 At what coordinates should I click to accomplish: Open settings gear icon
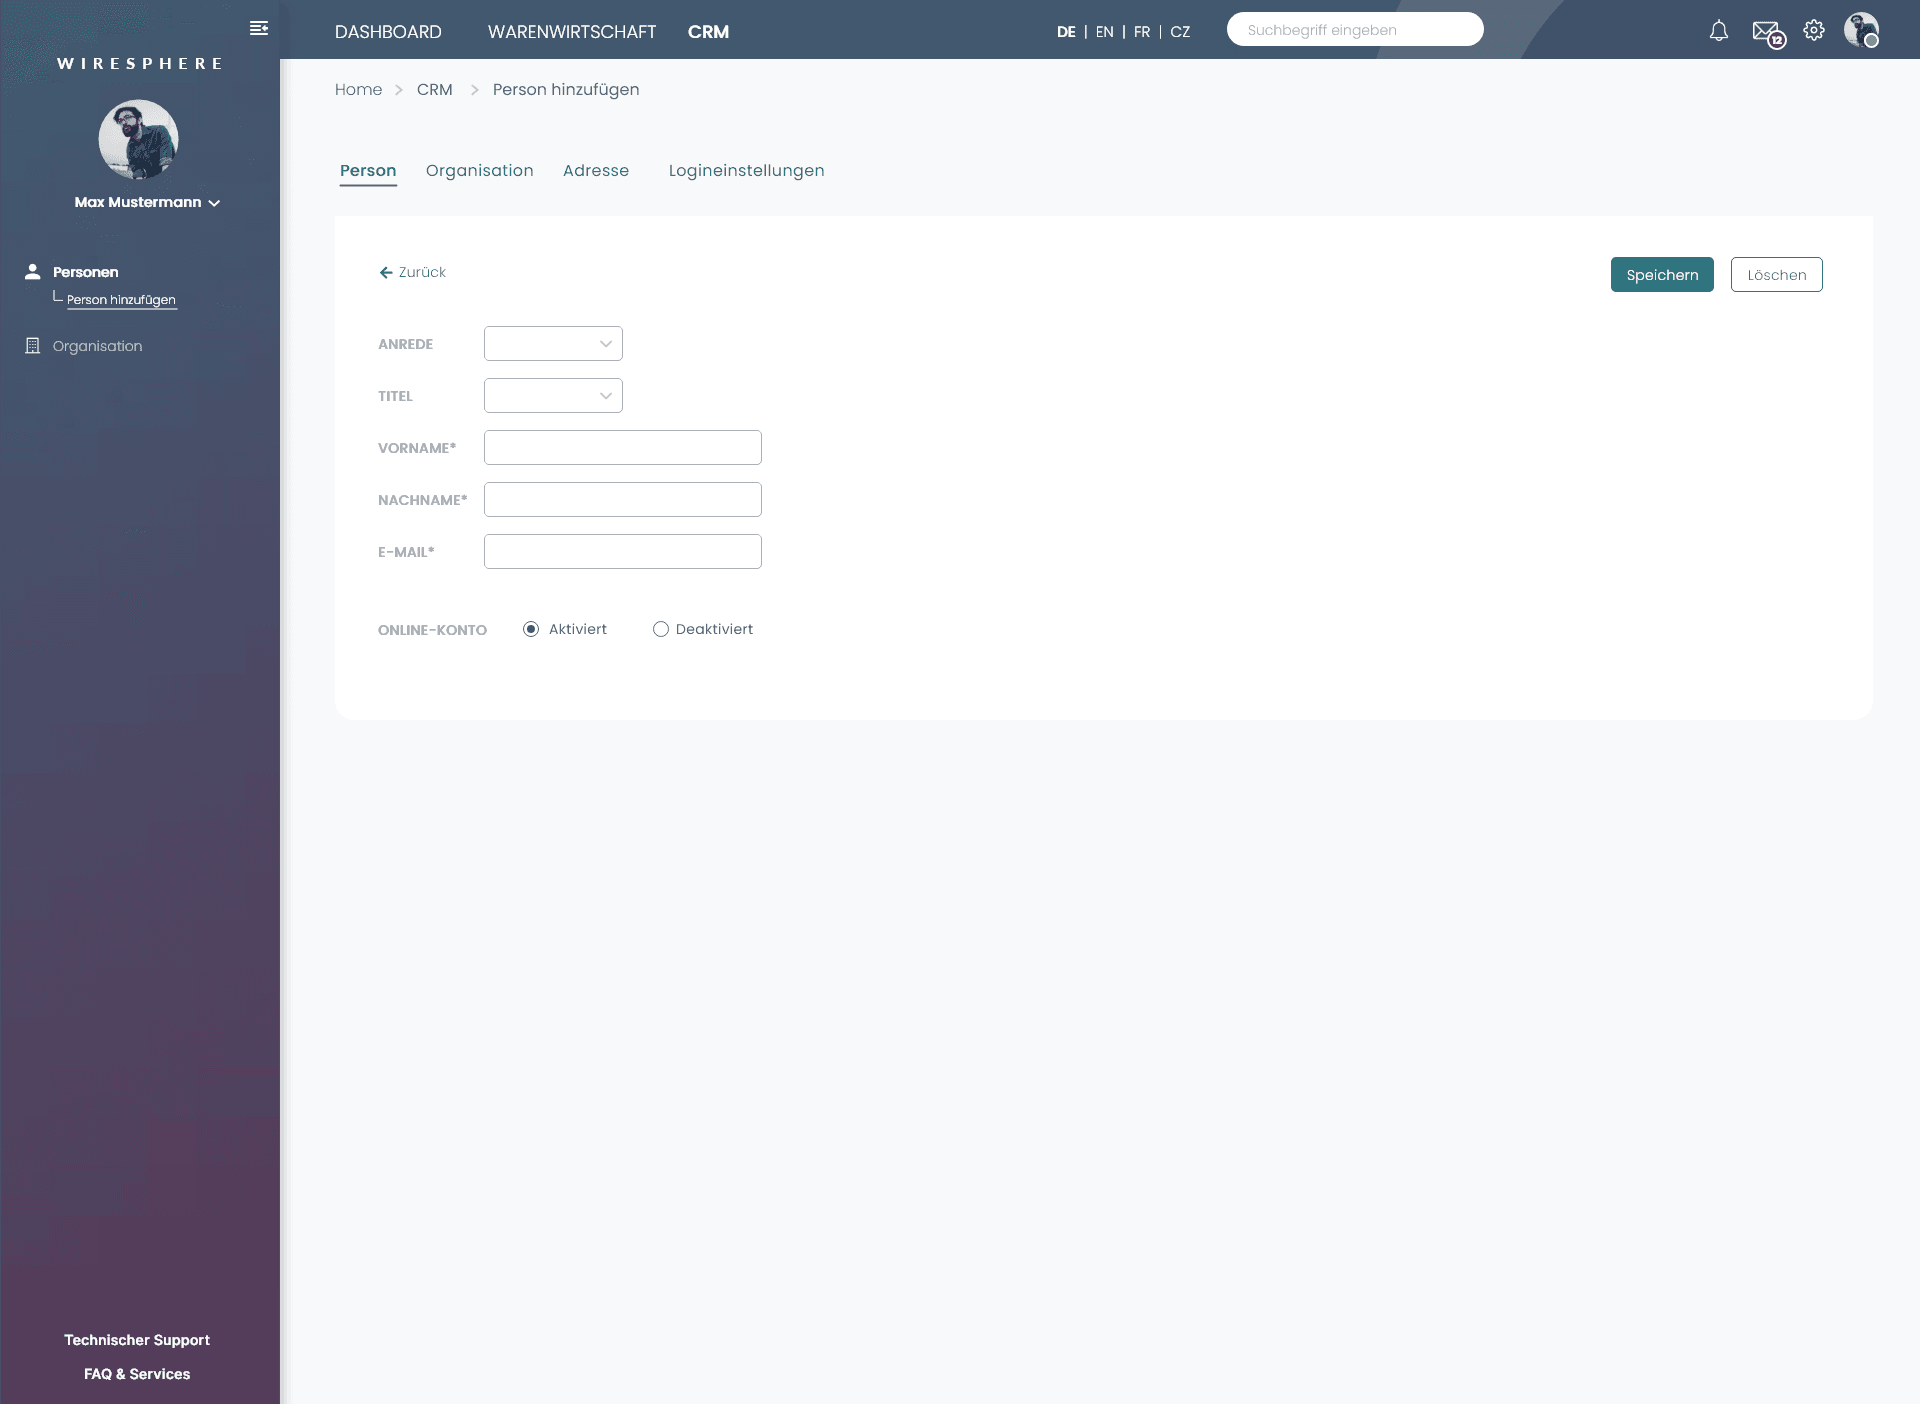point(1814,31)
